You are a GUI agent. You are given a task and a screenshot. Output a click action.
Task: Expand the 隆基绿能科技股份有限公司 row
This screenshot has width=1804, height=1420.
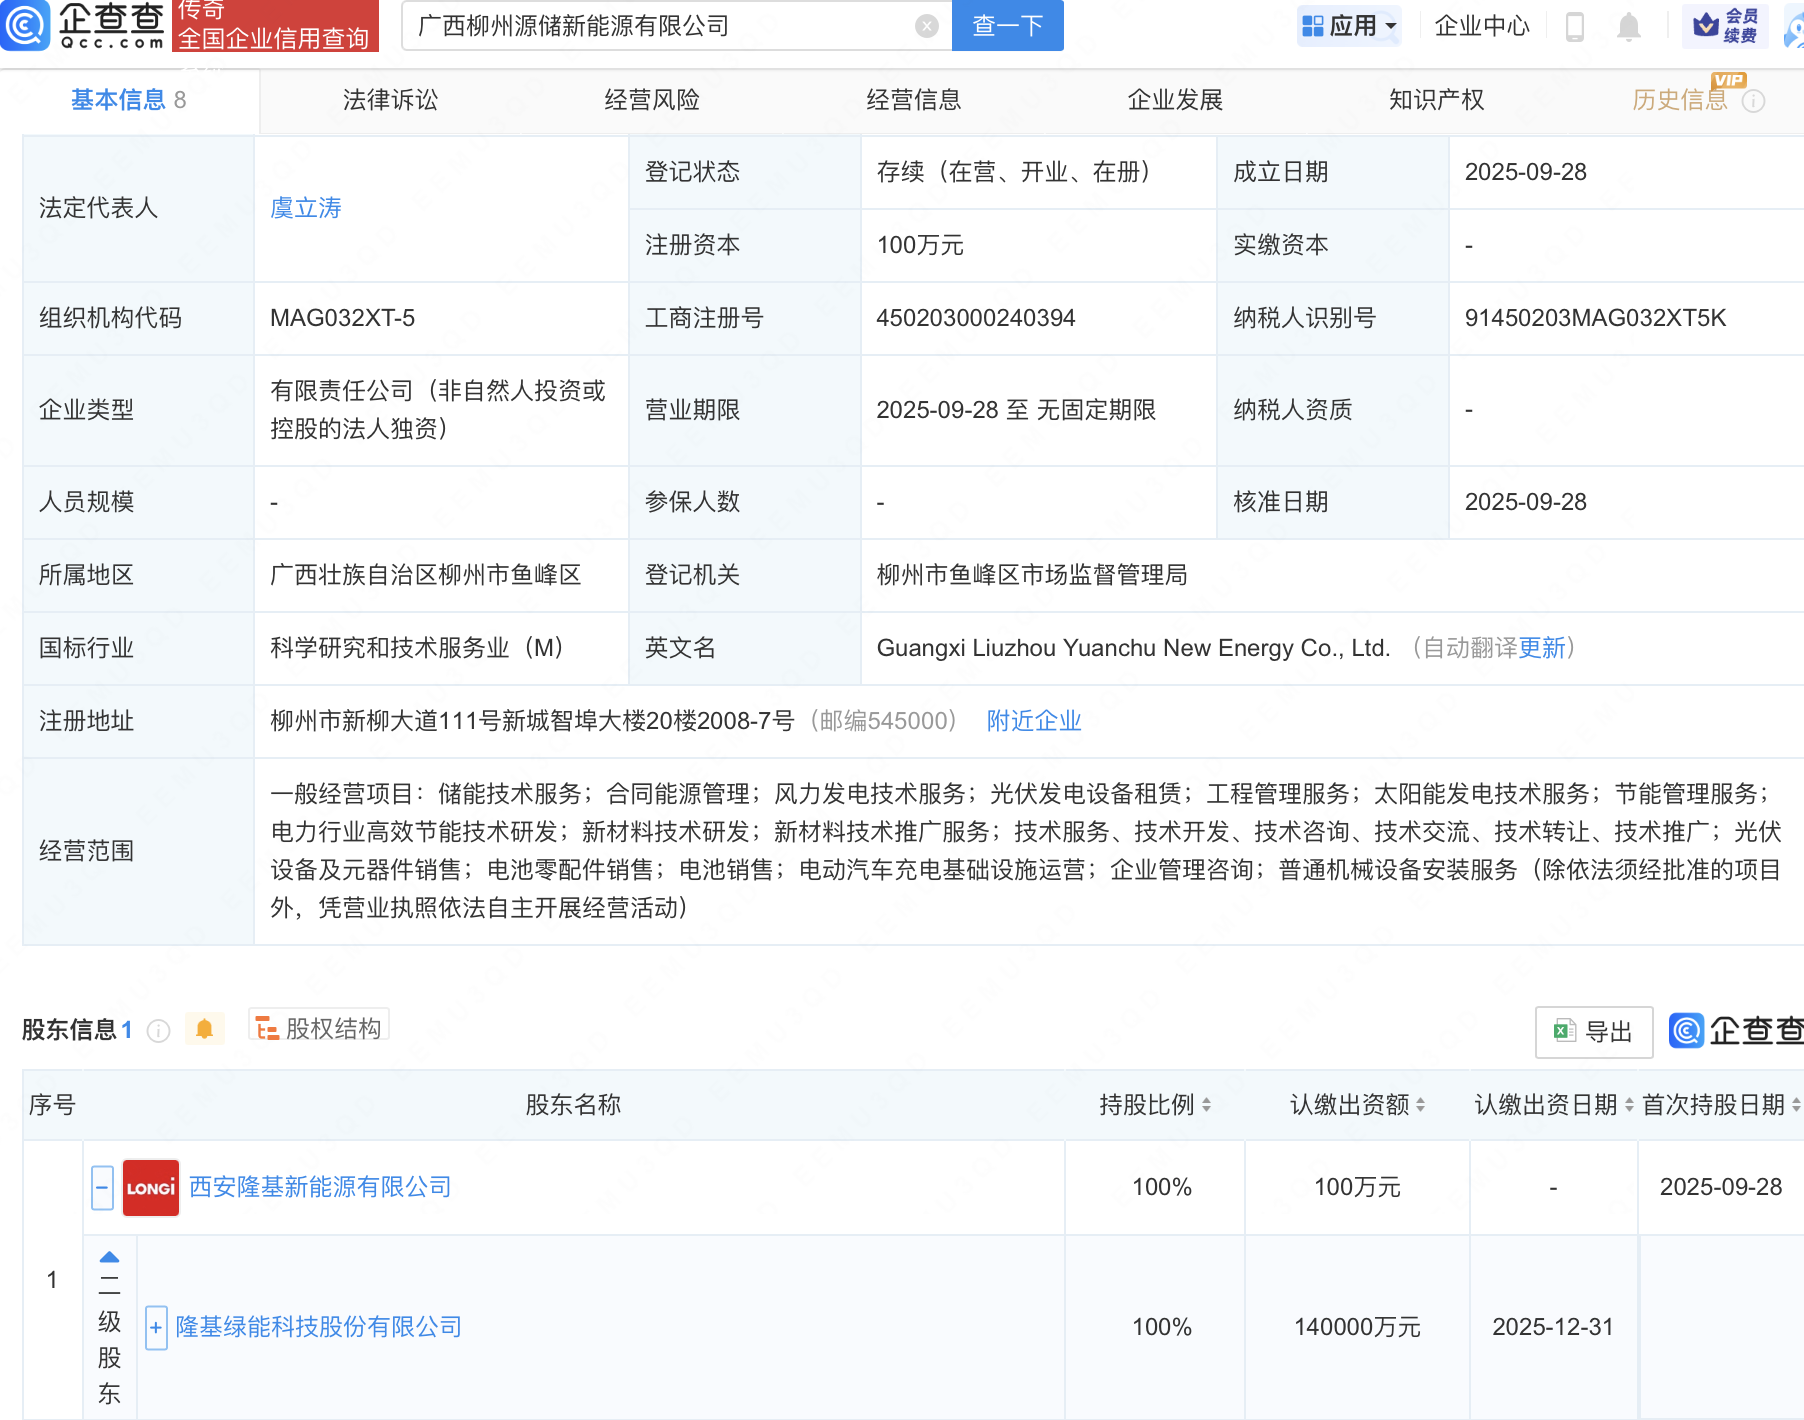[156, 1328]
